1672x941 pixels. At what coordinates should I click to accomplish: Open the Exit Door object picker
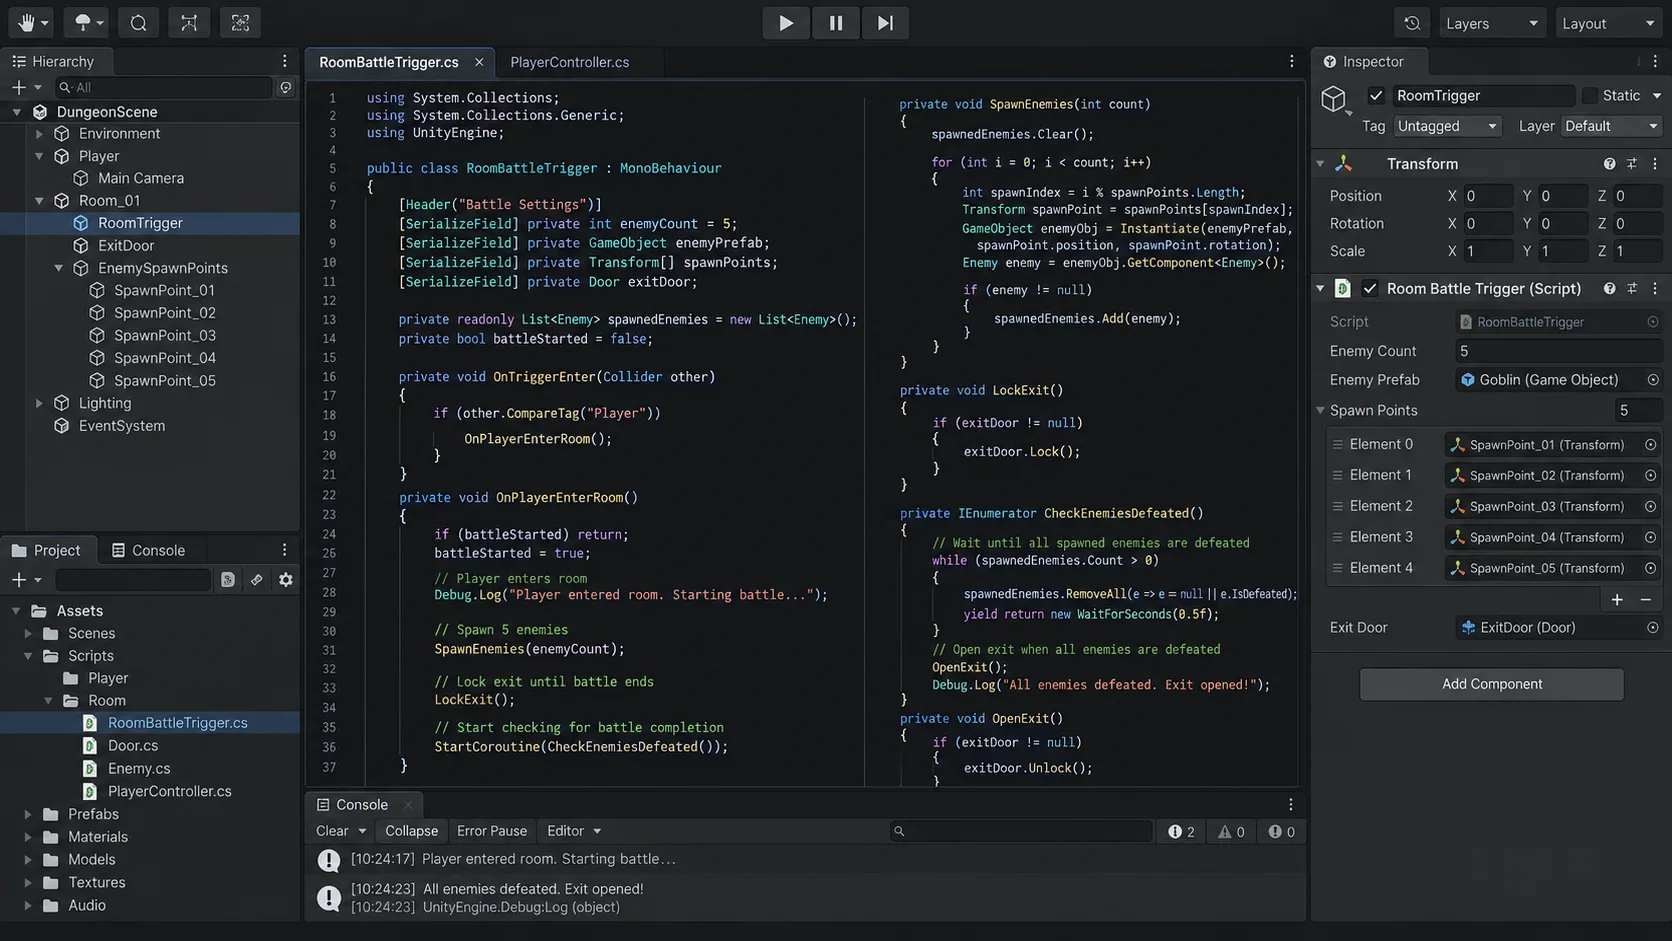[x=1653, y=628]
